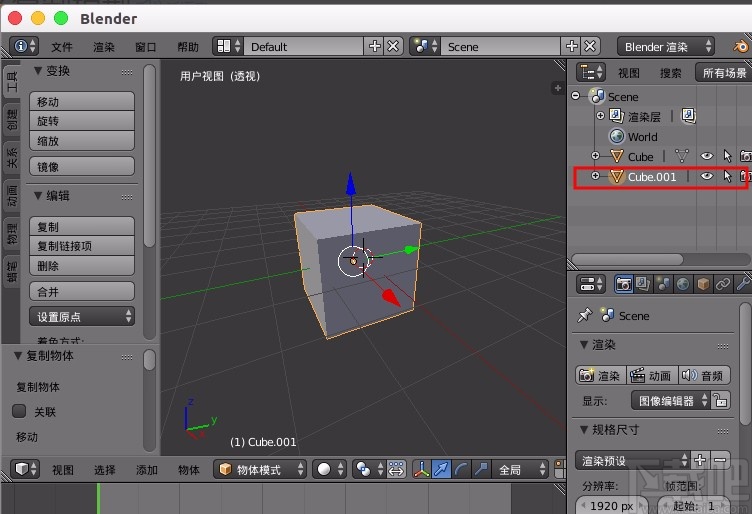Open the 添加 menu in 3D header
752x514 pixels.
(x=146, y=469)
